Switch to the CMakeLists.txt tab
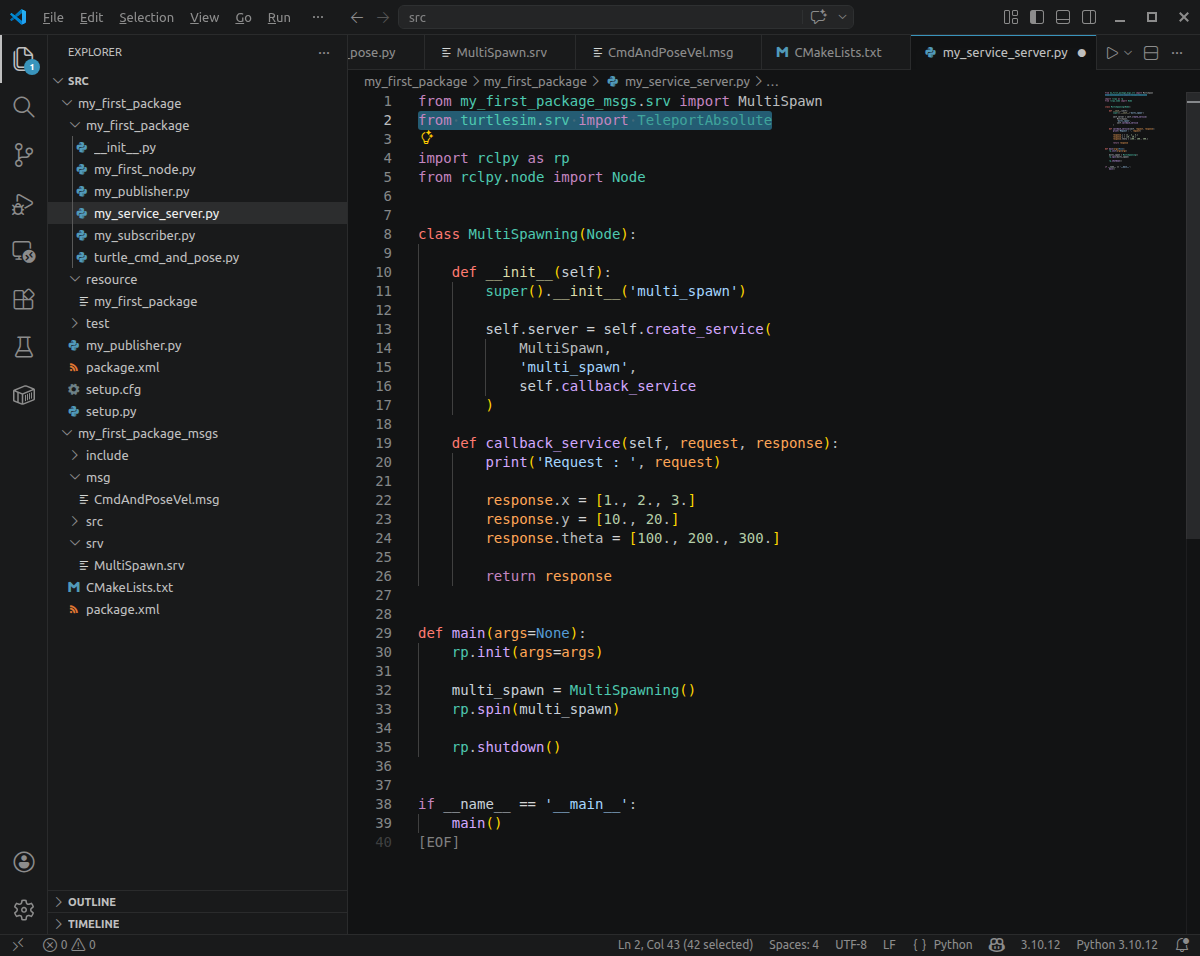The width and height of the screenshot is (1200, 956). 836,53
